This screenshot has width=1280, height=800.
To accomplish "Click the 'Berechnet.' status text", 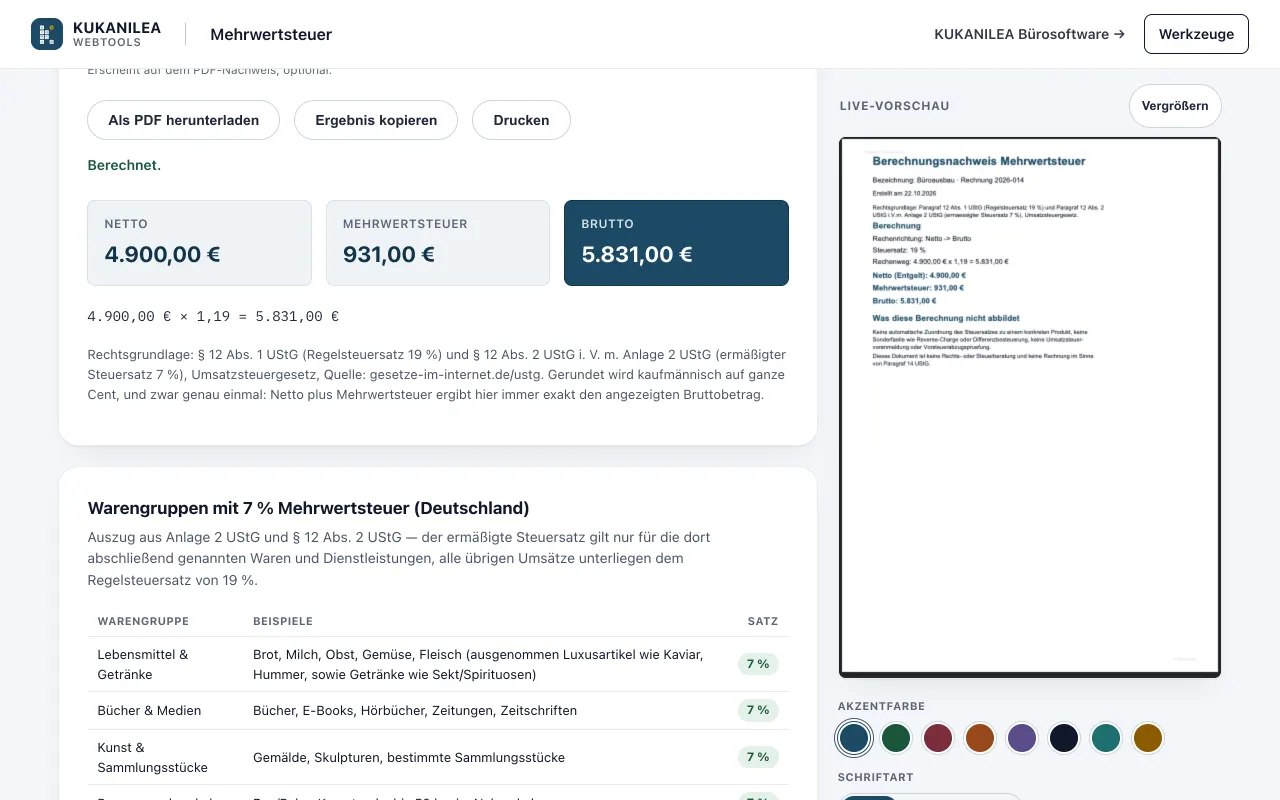I will click(124, 165).
